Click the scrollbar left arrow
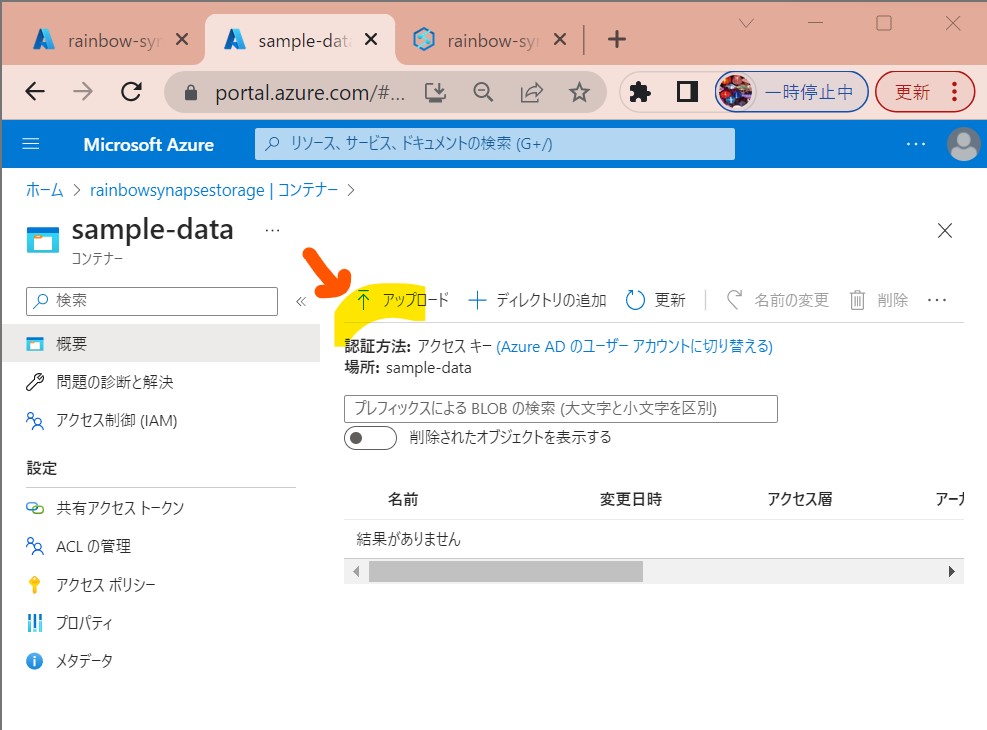987x730 pixels. pos(356,571)
